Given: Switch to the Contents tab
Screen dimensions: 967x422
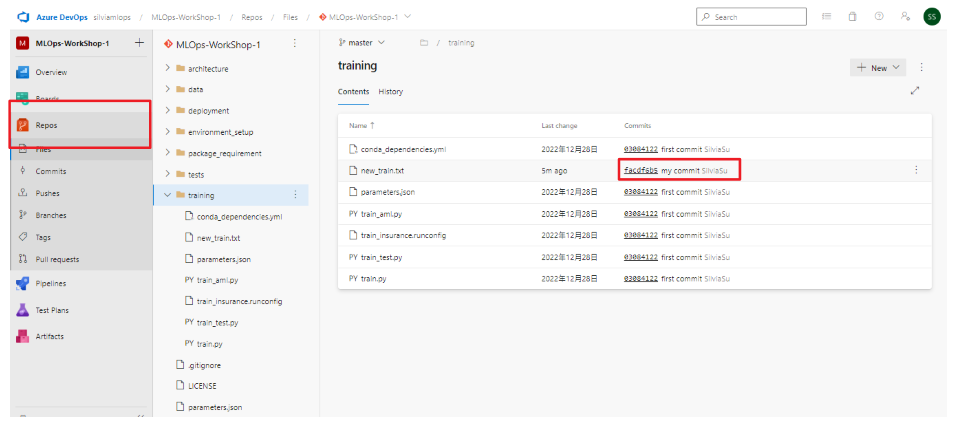Looking at the screenshot, I should point(353,91).
